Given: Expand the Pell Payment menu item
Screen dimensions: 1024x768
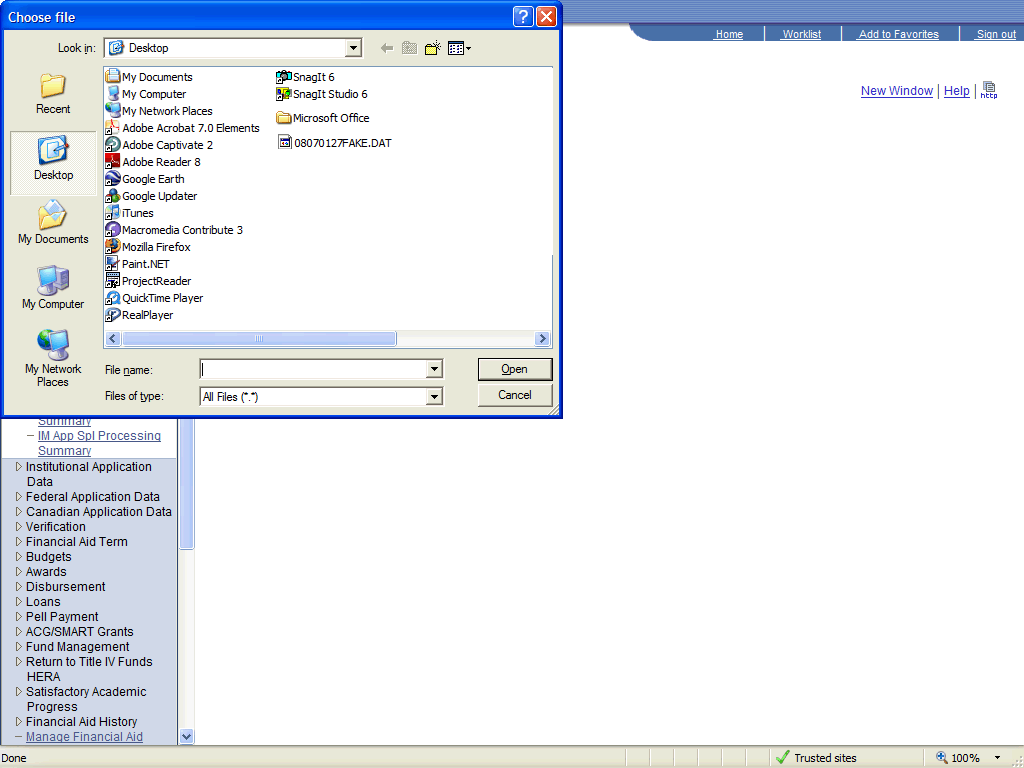Looking at the screenshot, I should 57,616.
